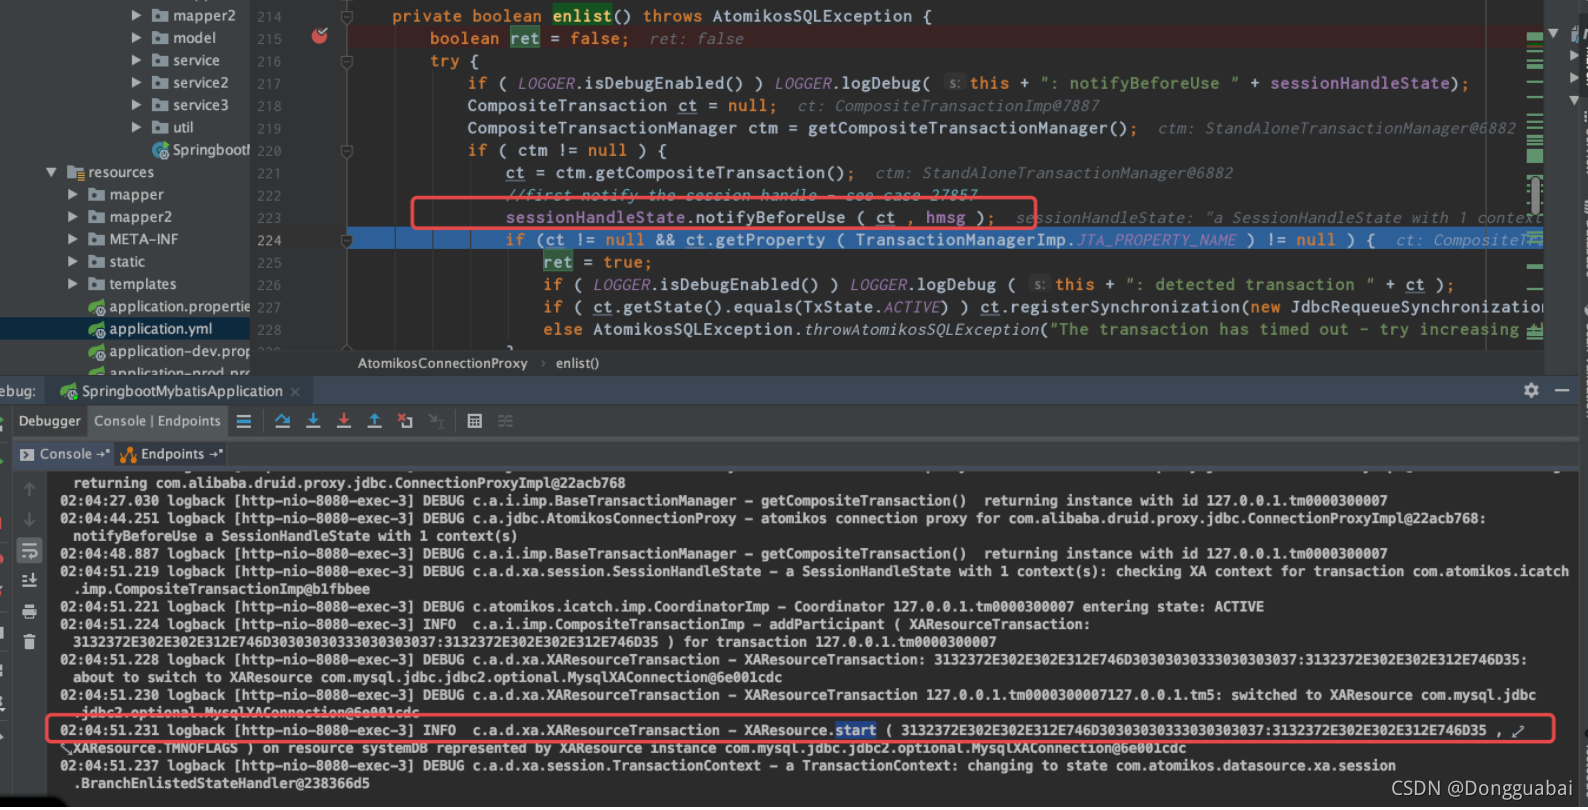Screen dimensions: 1588x810
Task: Click console scroll down arrow
Action: [x=29, y=520]
